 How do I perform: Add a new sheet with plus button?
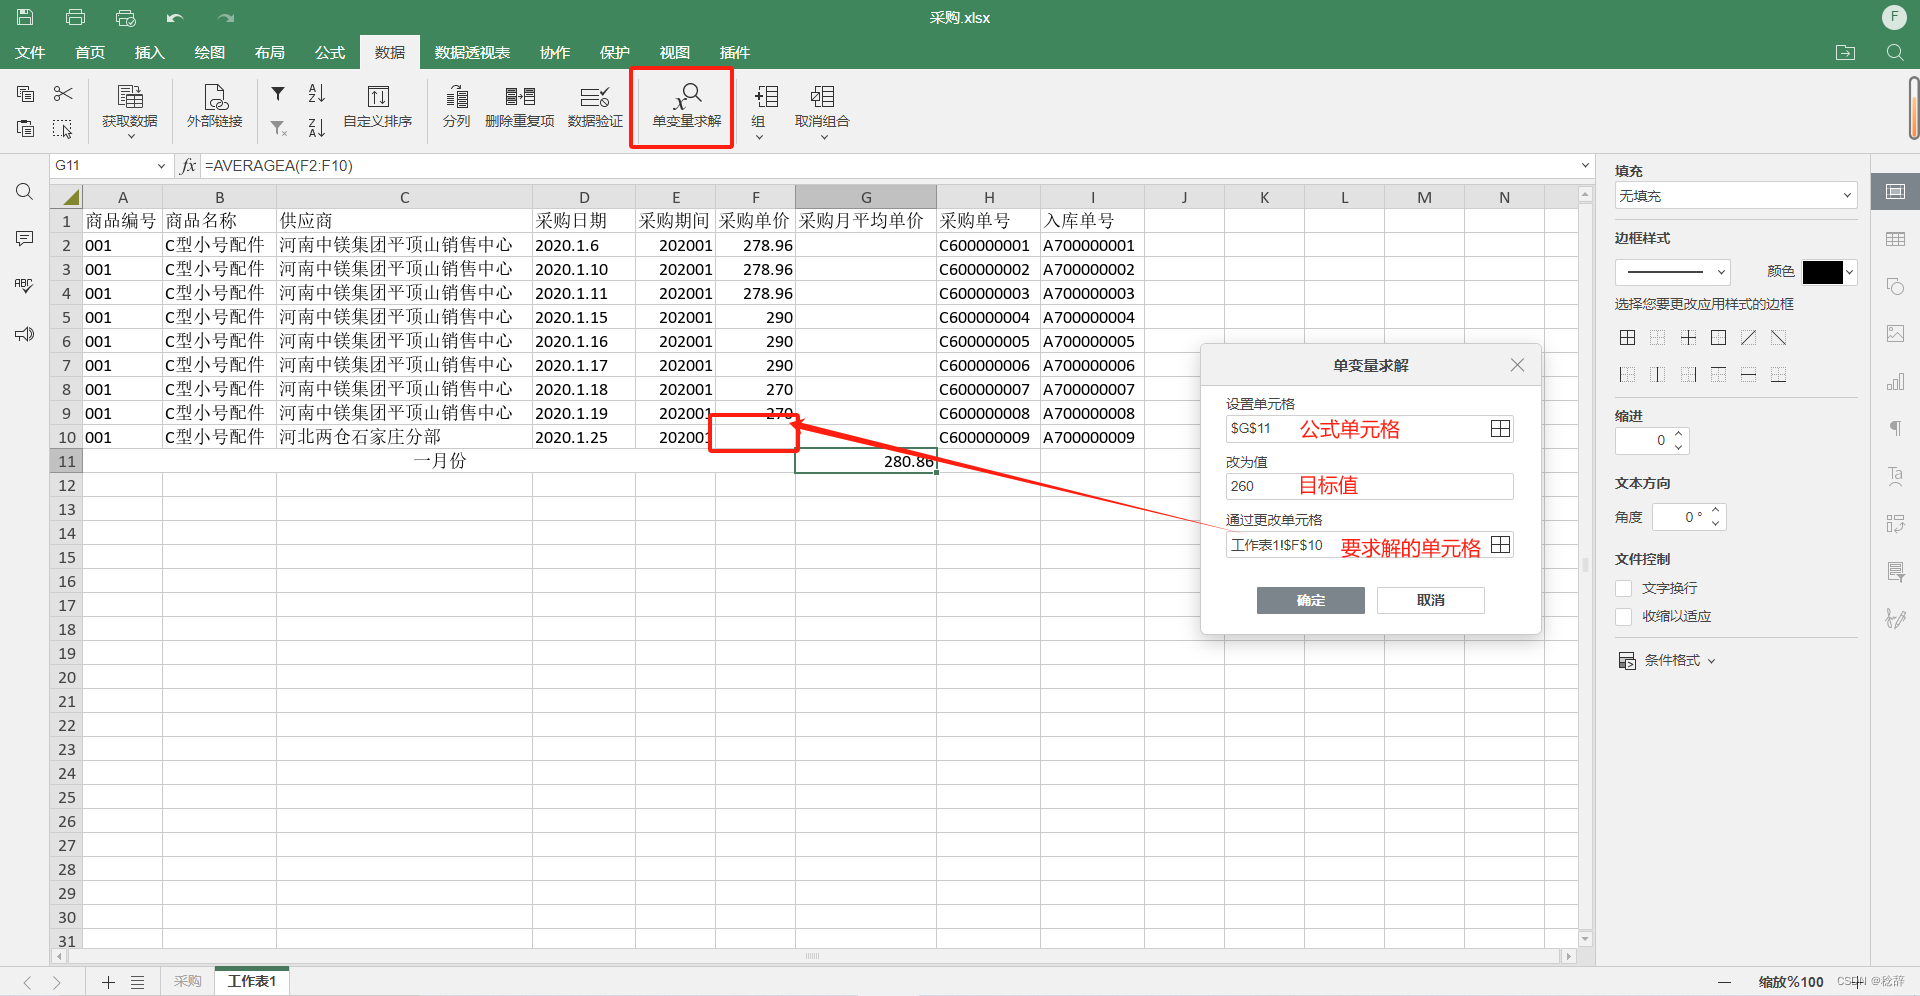coord(108,982)
